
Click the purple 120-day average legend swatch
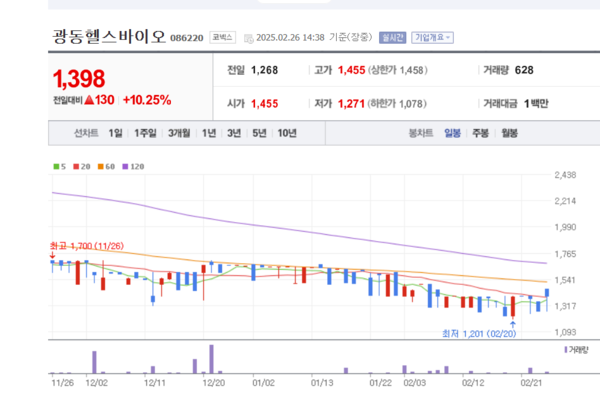125,167
